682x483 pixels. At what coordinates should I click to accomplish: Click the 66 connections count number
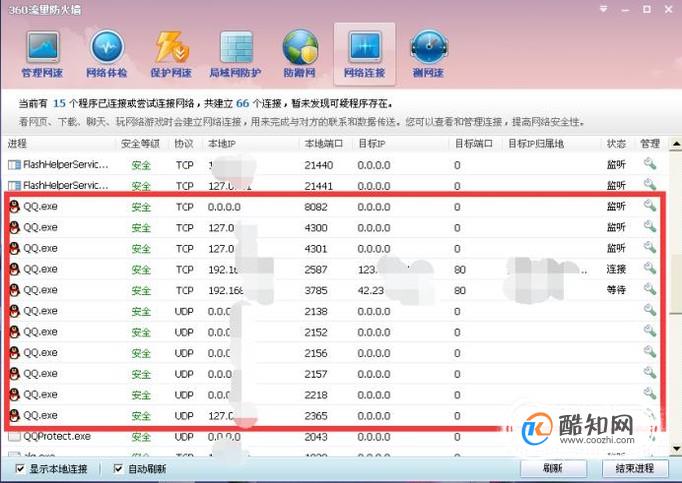click(x=243, y=104)
